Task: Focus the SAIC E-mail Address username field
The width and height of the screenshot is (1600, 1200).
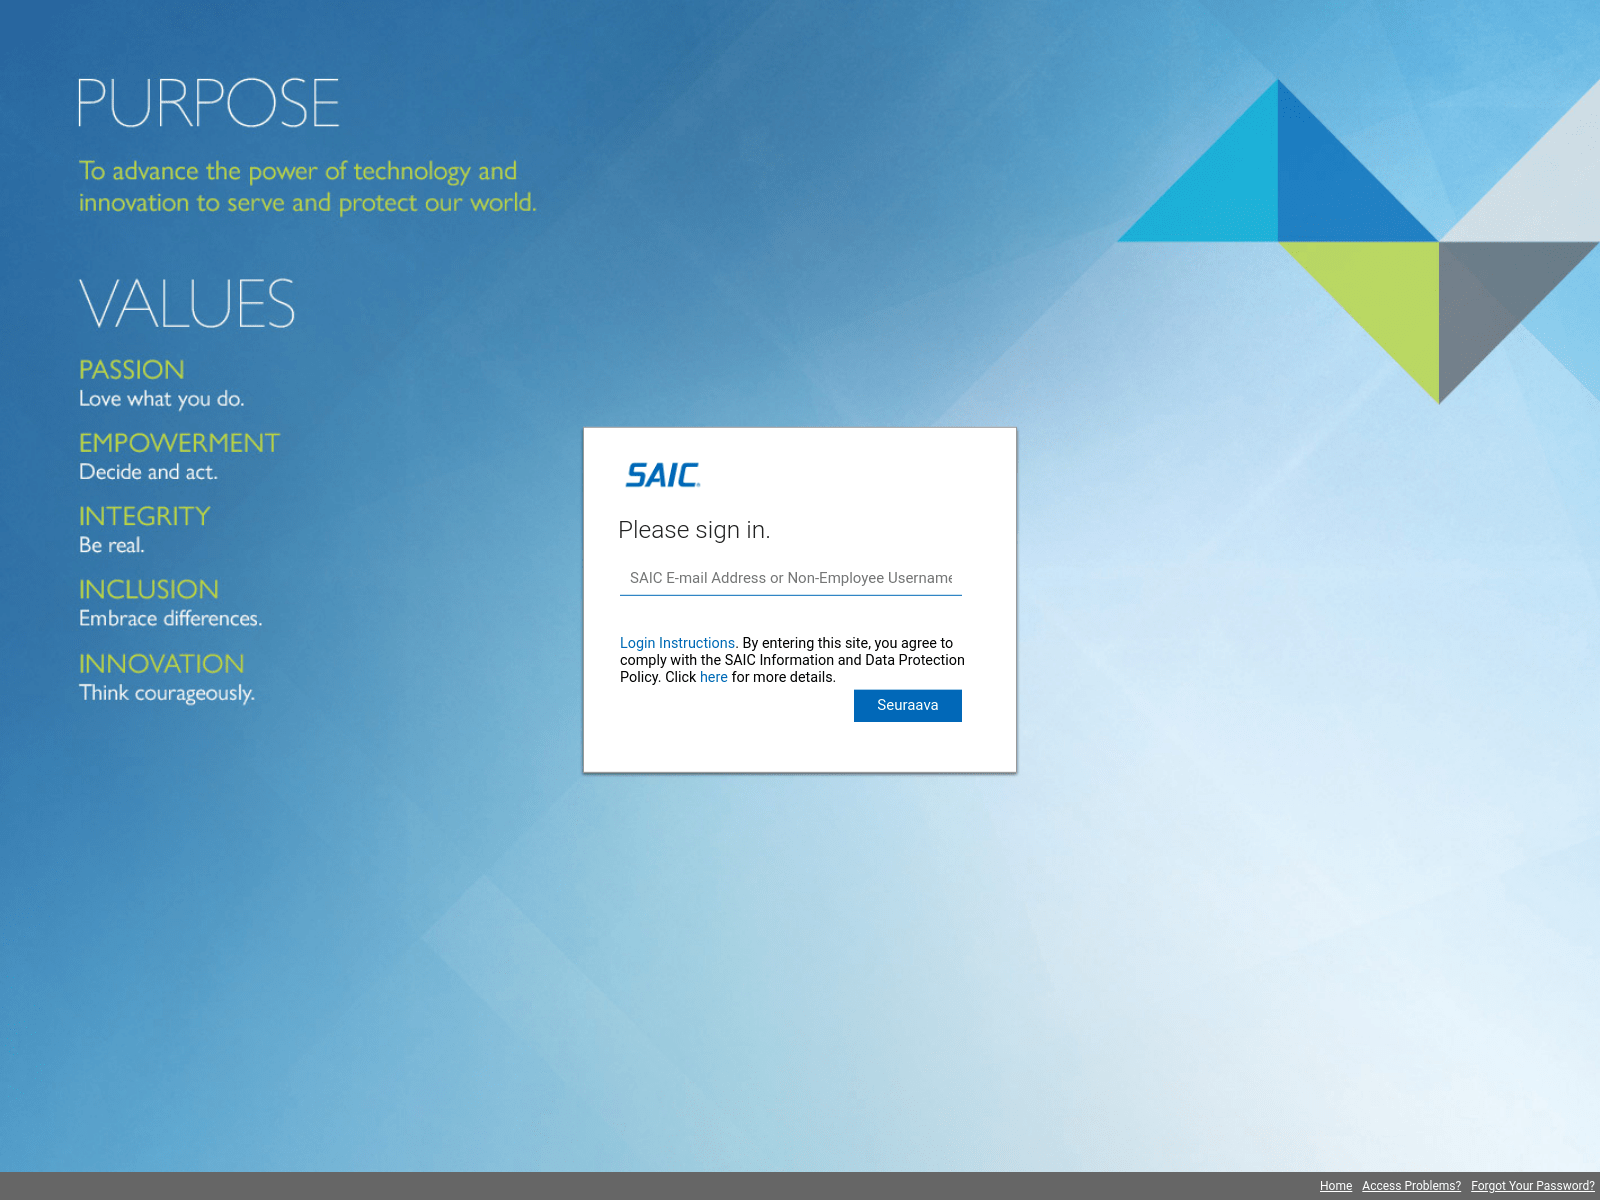Action: click(x=791, y=578)
